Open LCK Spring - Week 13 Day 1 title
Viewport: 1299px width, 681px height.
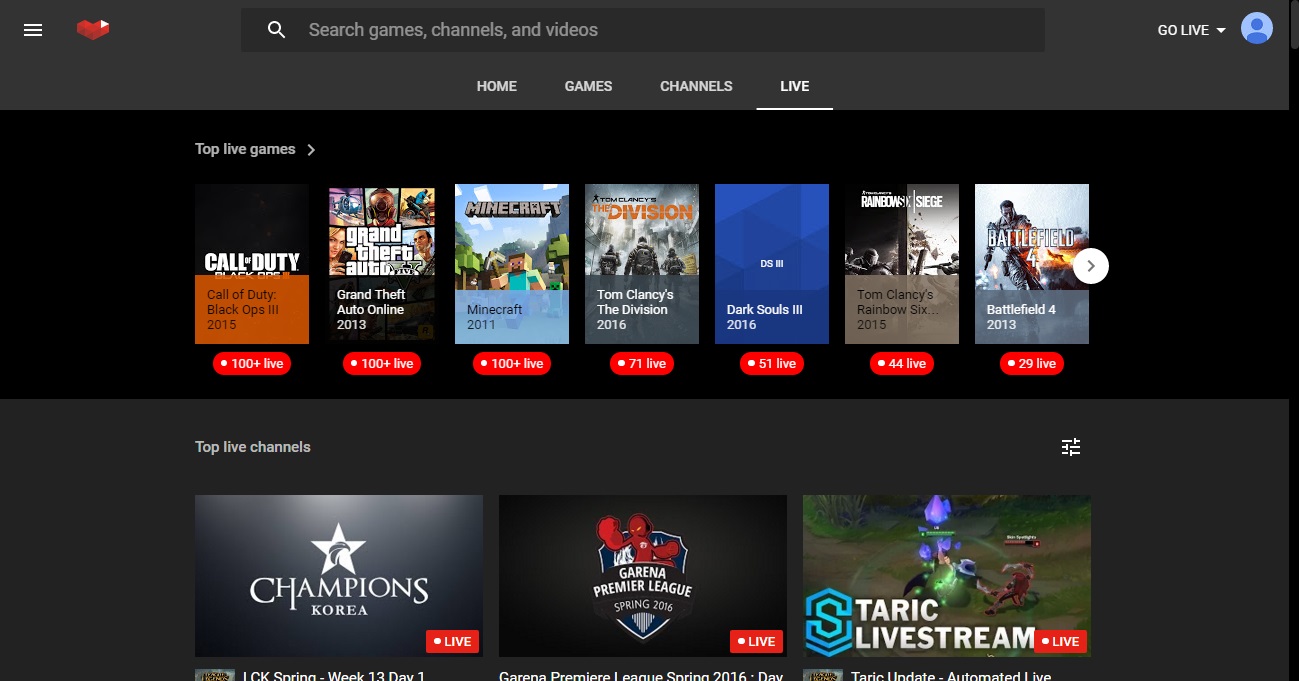coord(334,676)
